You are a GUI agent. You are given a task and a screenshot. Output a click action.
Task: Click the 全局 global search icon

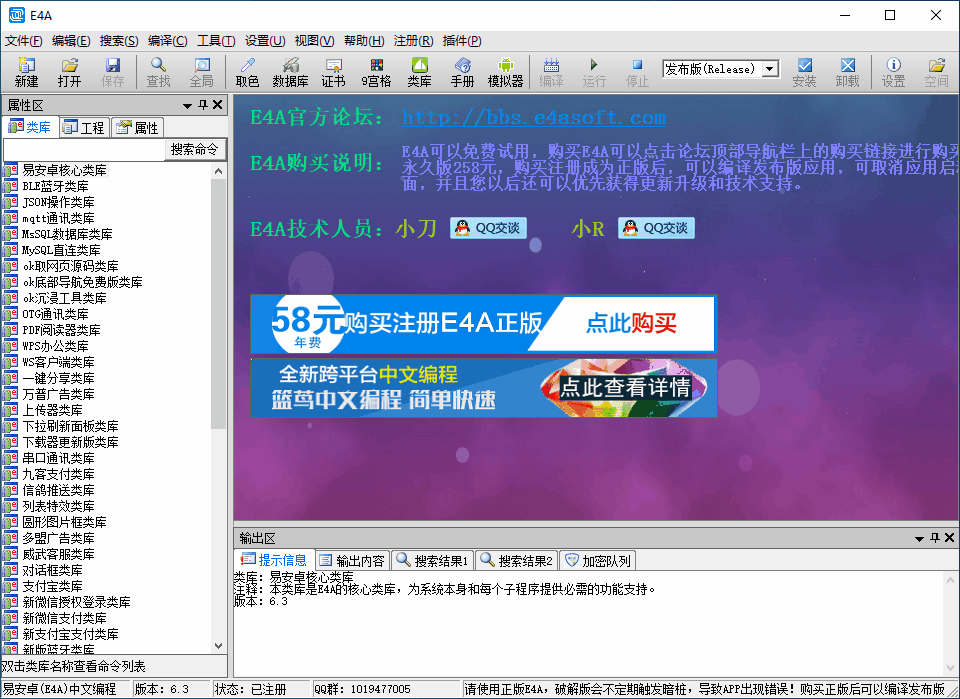[201, 72]
